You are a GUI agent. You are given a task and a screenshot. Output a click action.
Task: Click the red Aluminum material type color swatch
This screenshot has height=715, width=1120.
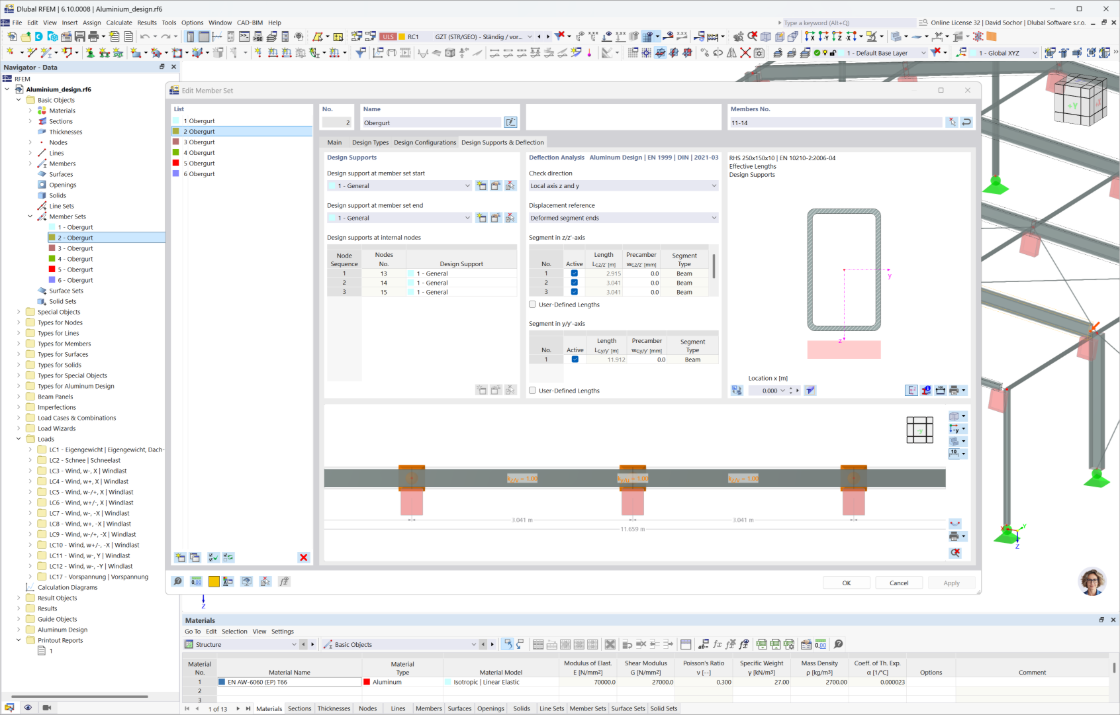point(367,682)
